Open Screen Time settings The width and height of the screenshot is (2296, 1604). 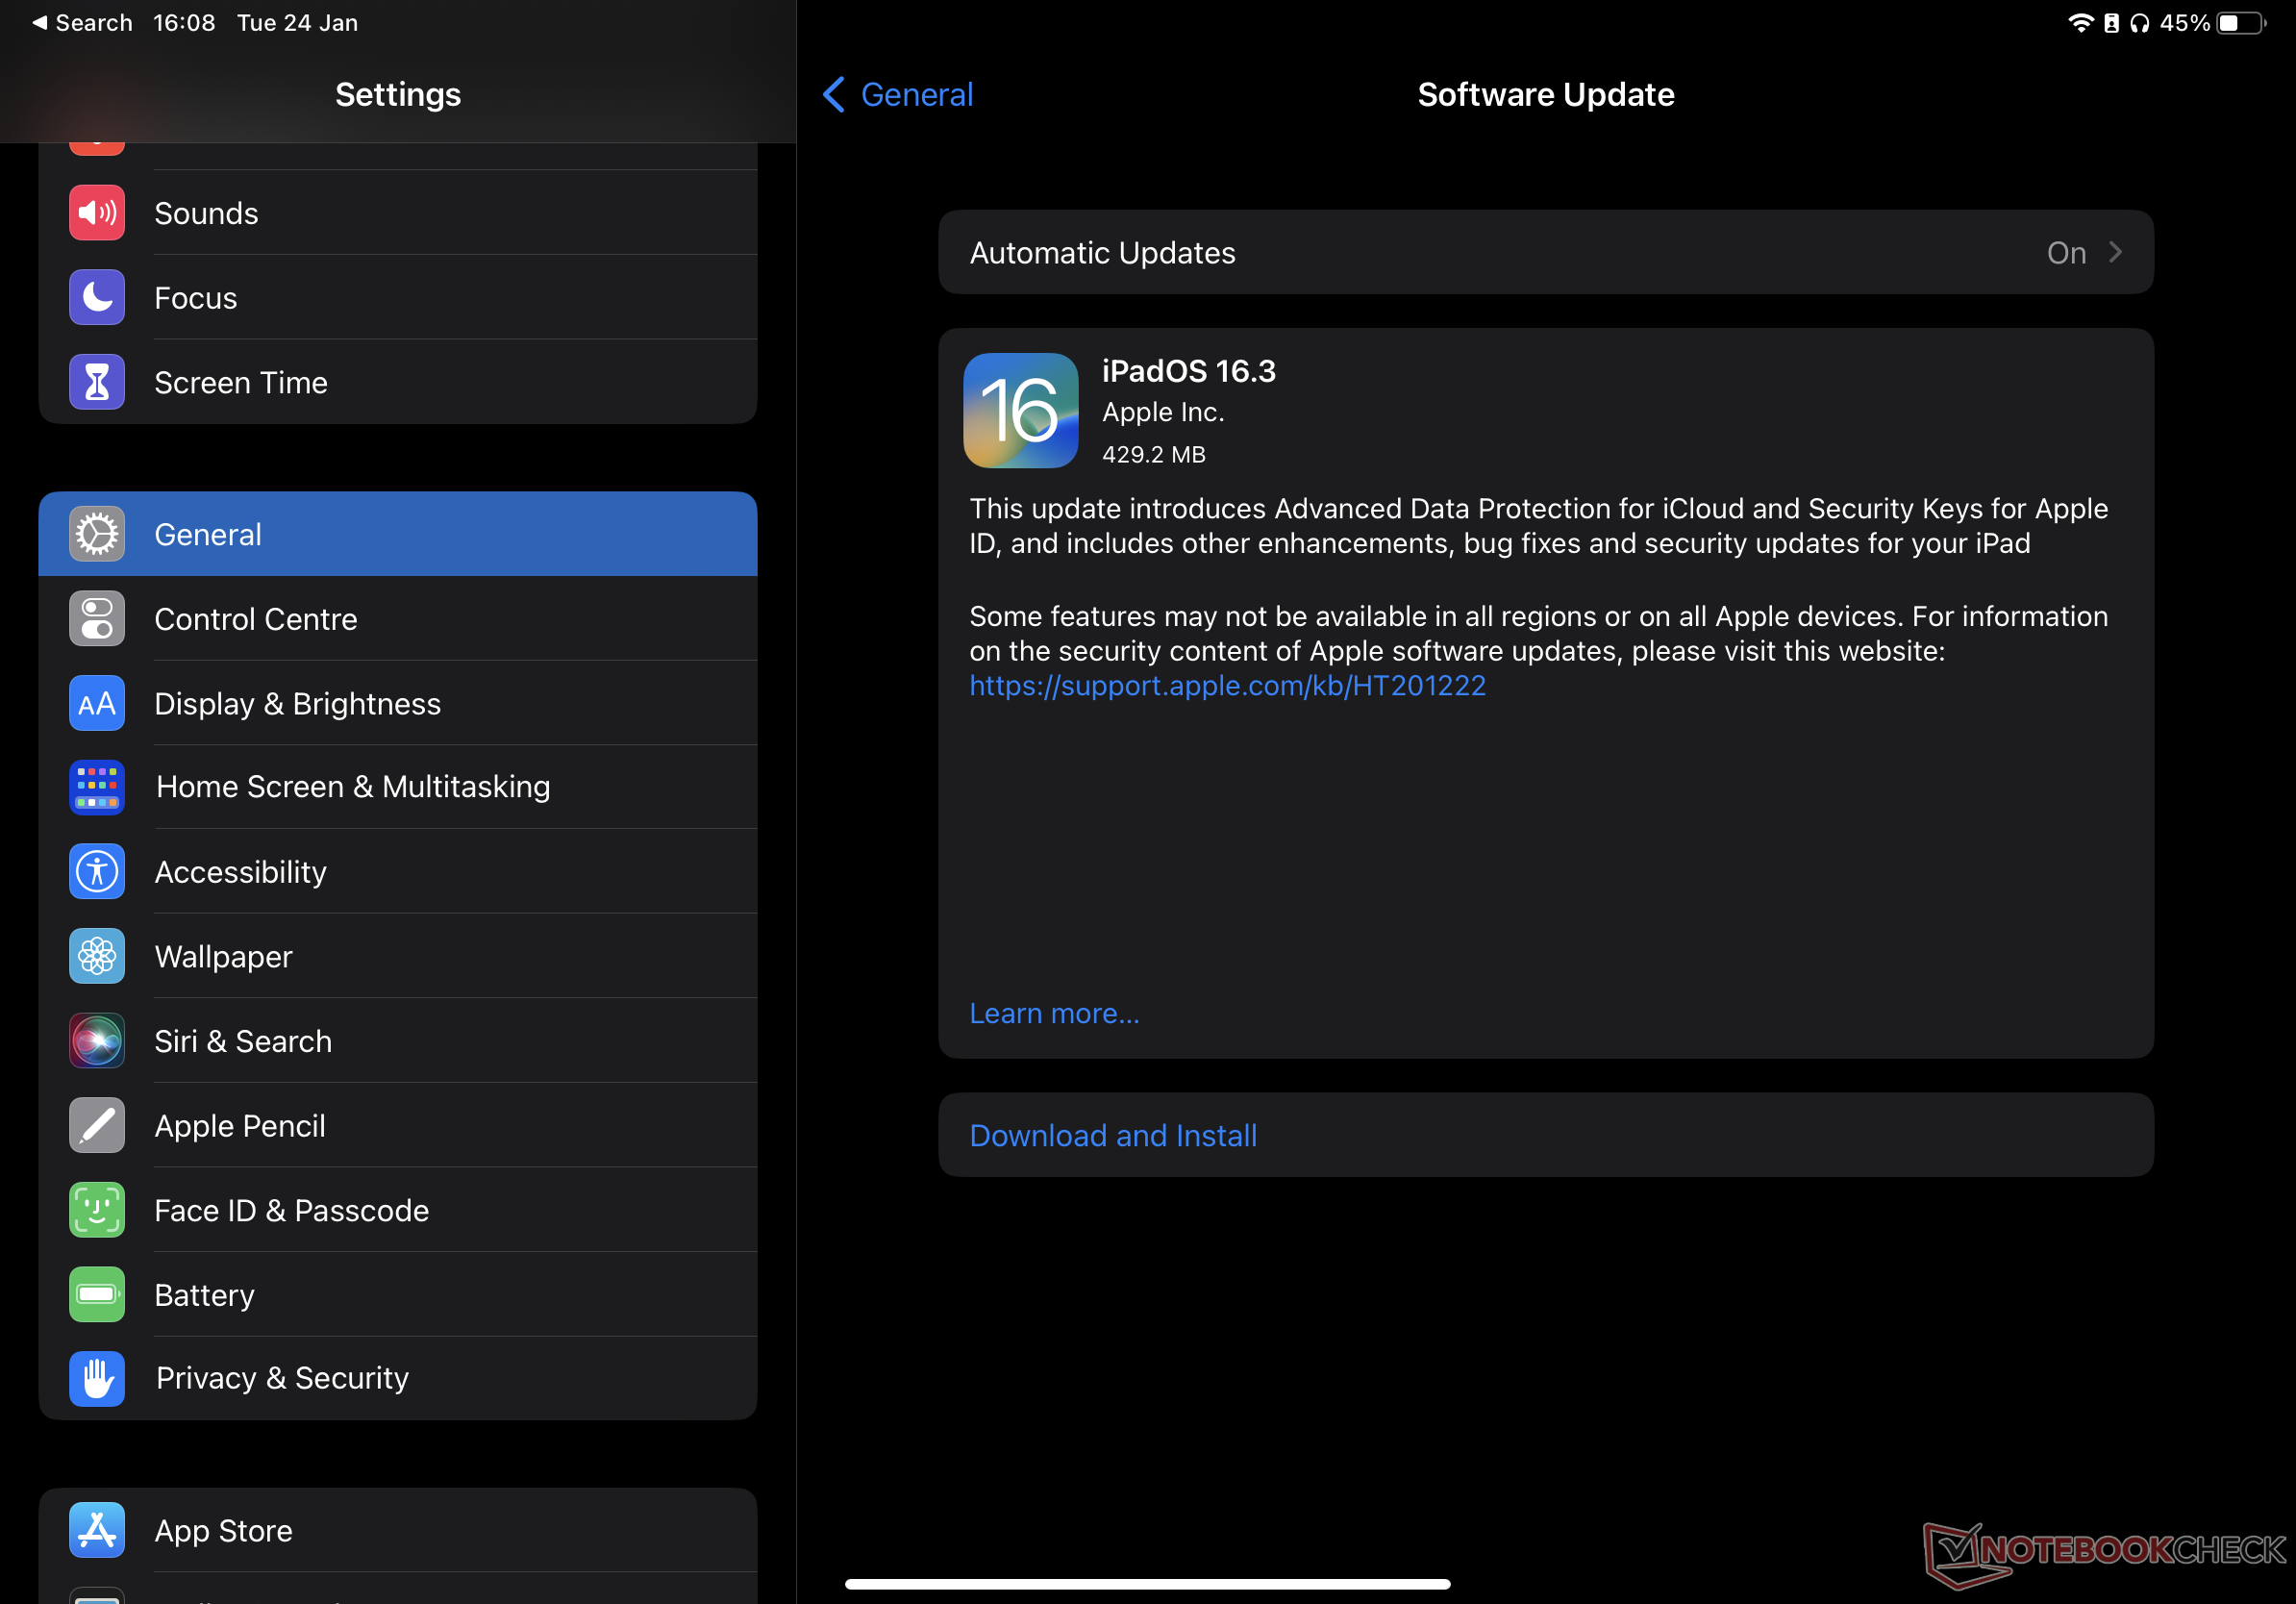click(398, 382)
